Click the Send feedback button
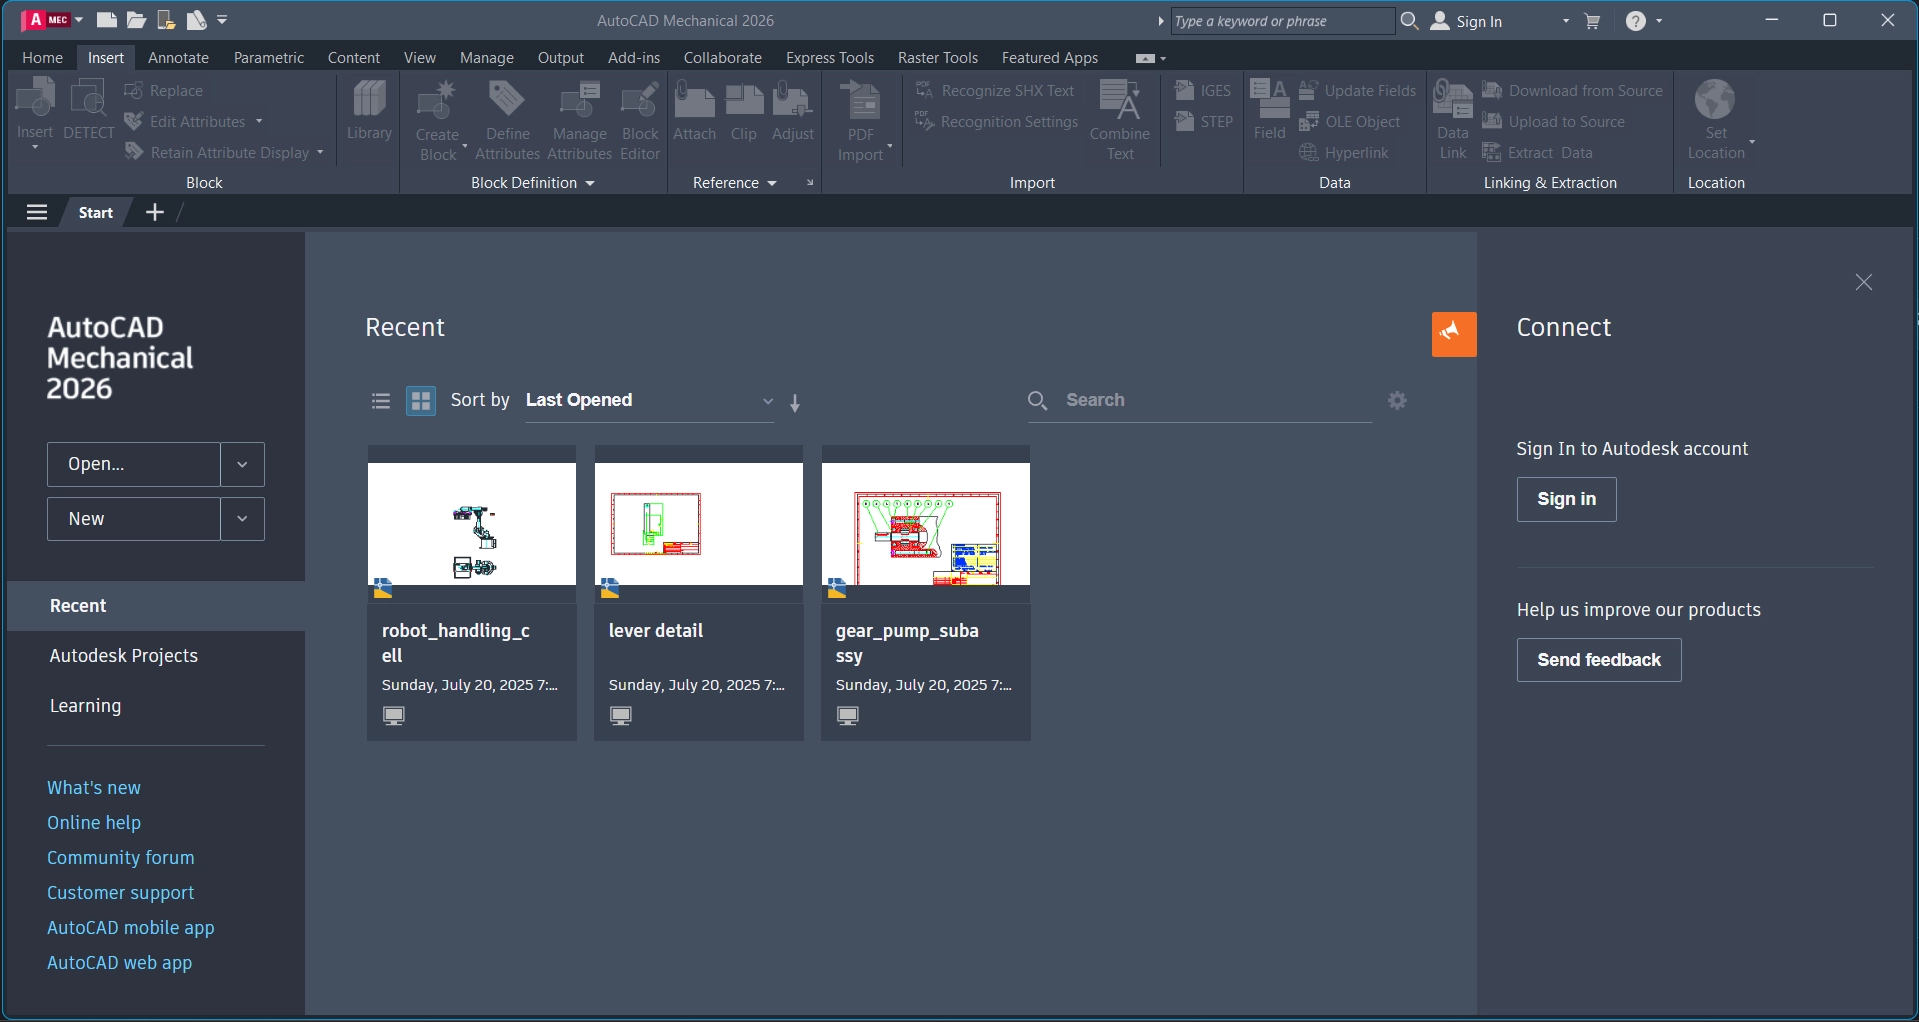 pyautogui.click(x=1598, y=660)
